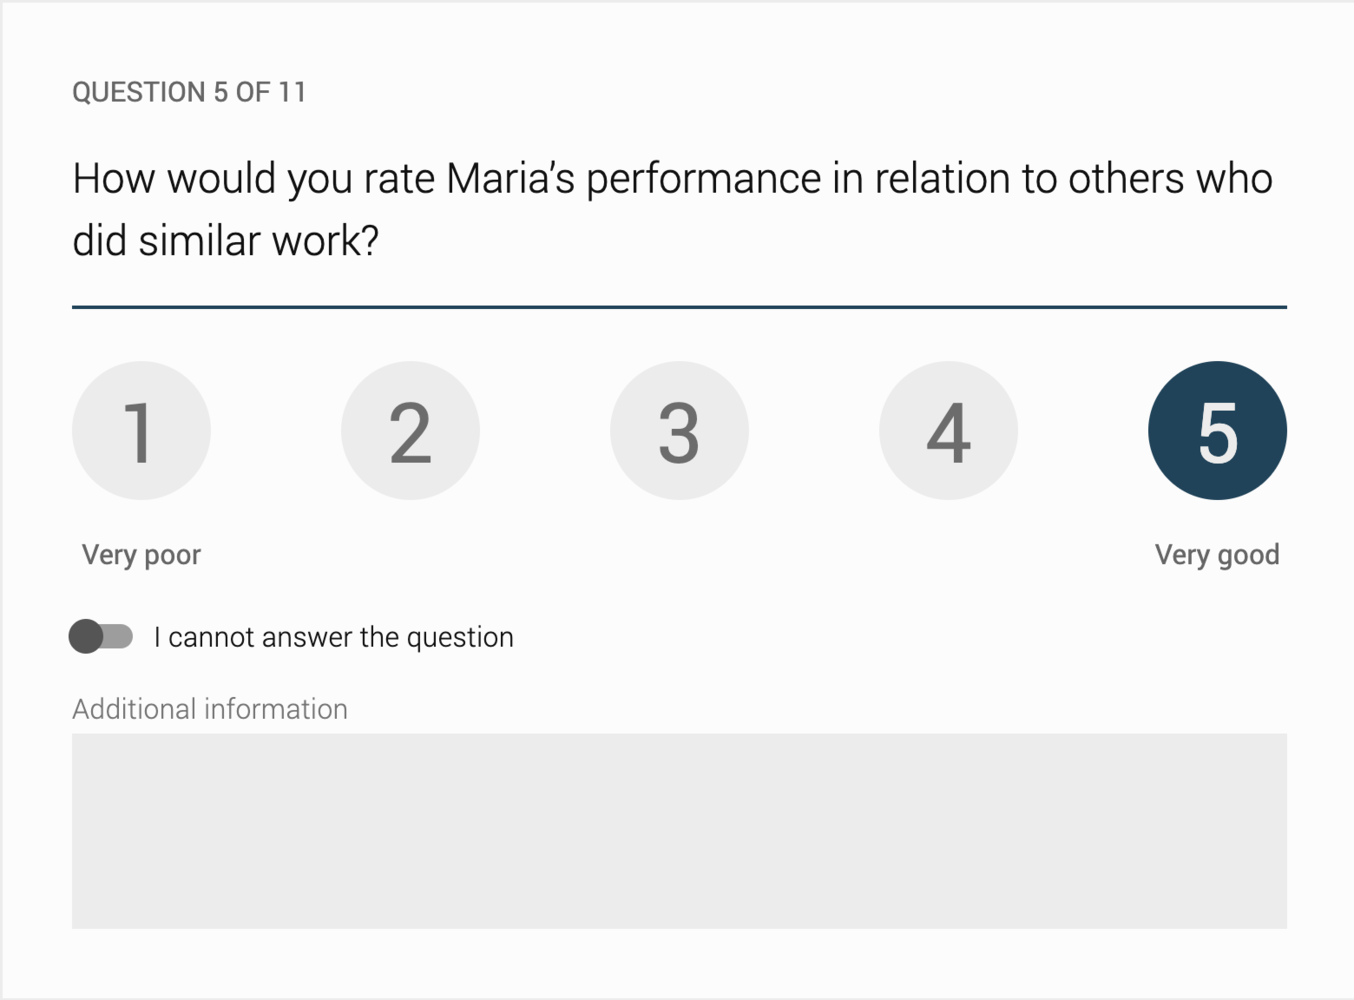Click the white 5 digit in dark circle
1354x1000 pixels.
tap(1217, 434)
